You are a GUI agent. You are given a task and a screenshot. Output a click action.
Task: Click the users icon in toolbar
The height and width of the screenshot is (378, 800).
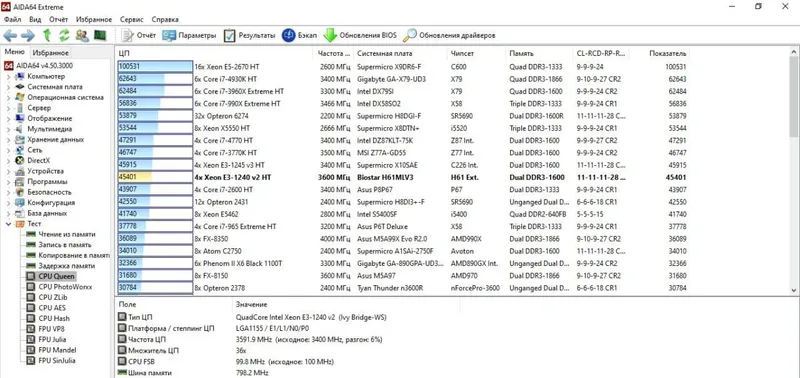tap(82, 35)
